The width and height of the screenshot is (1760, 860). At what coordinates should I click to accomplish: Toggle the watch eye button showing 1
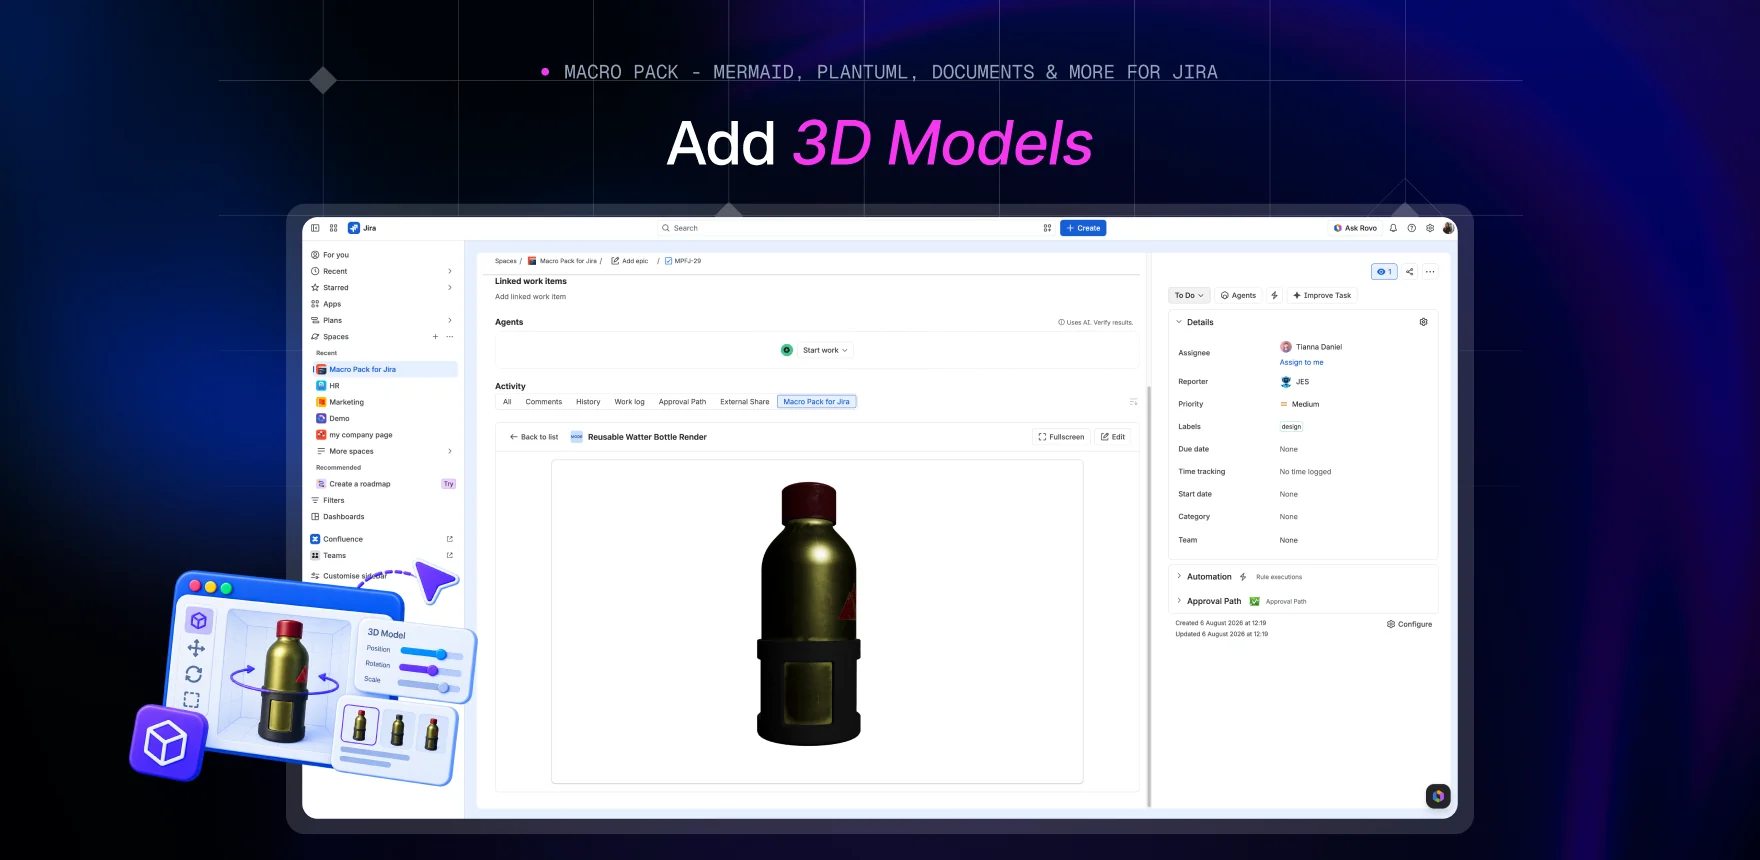[1384, 271]
